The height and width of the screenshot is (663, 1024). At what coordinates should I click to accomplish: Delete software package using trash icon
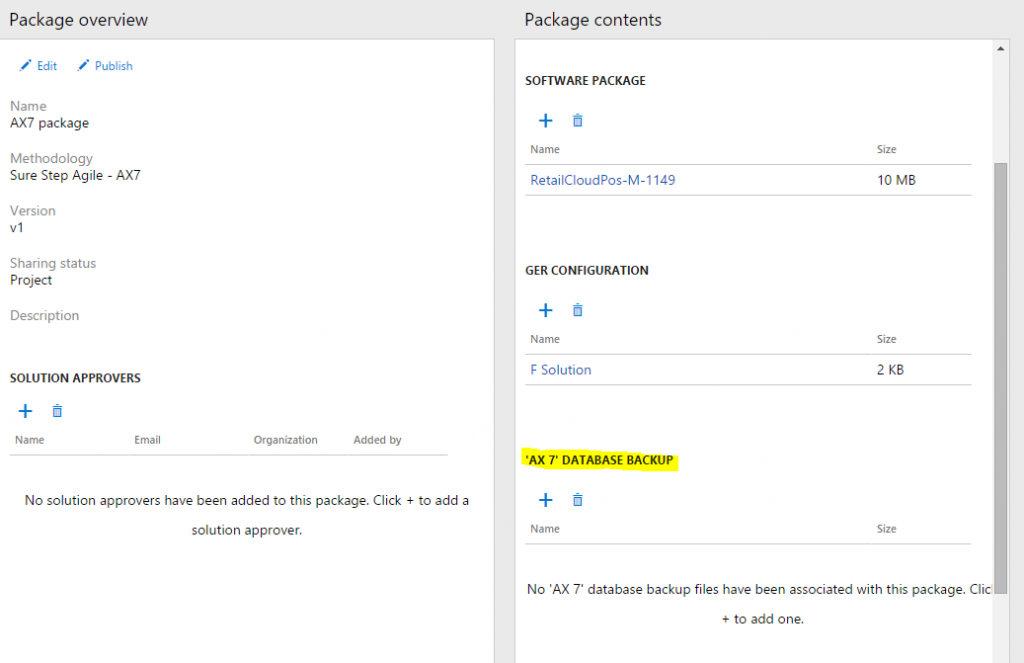click(577, 121)
